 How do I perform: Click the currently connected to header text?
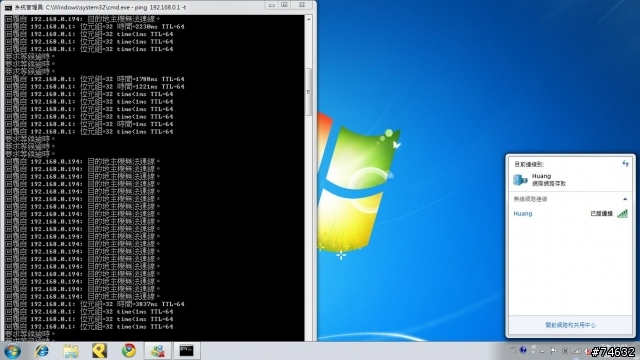click(529, 164)
